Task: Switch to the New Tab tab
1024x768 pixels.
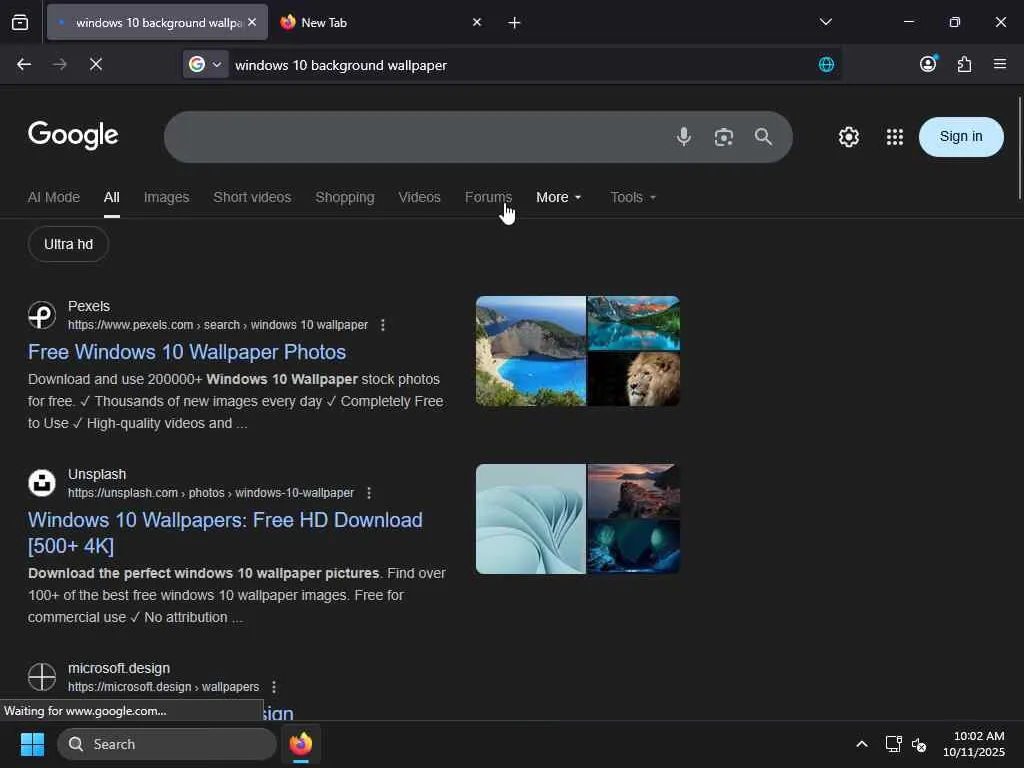Action: click(381, 22)
